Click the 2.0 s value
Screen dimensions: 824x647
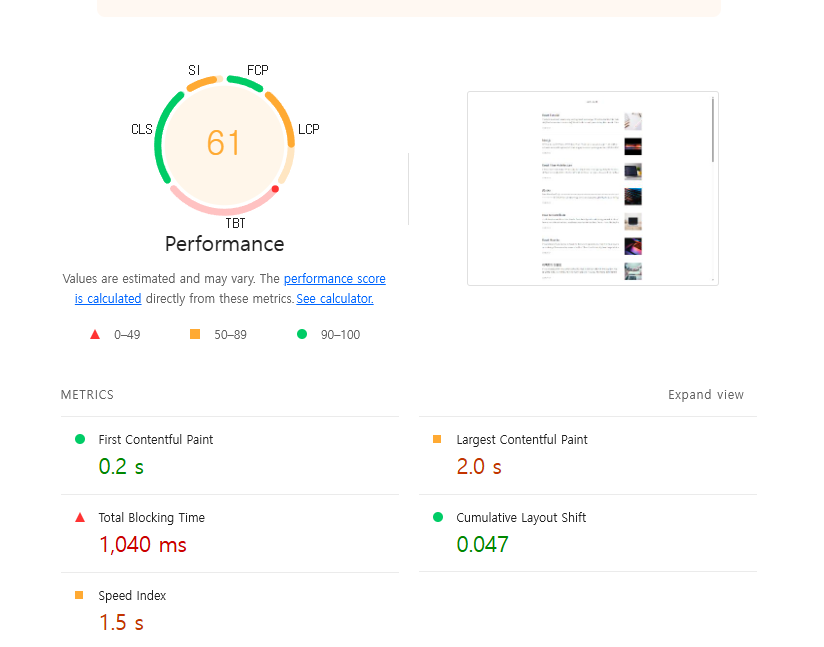[x=479, y=467]
